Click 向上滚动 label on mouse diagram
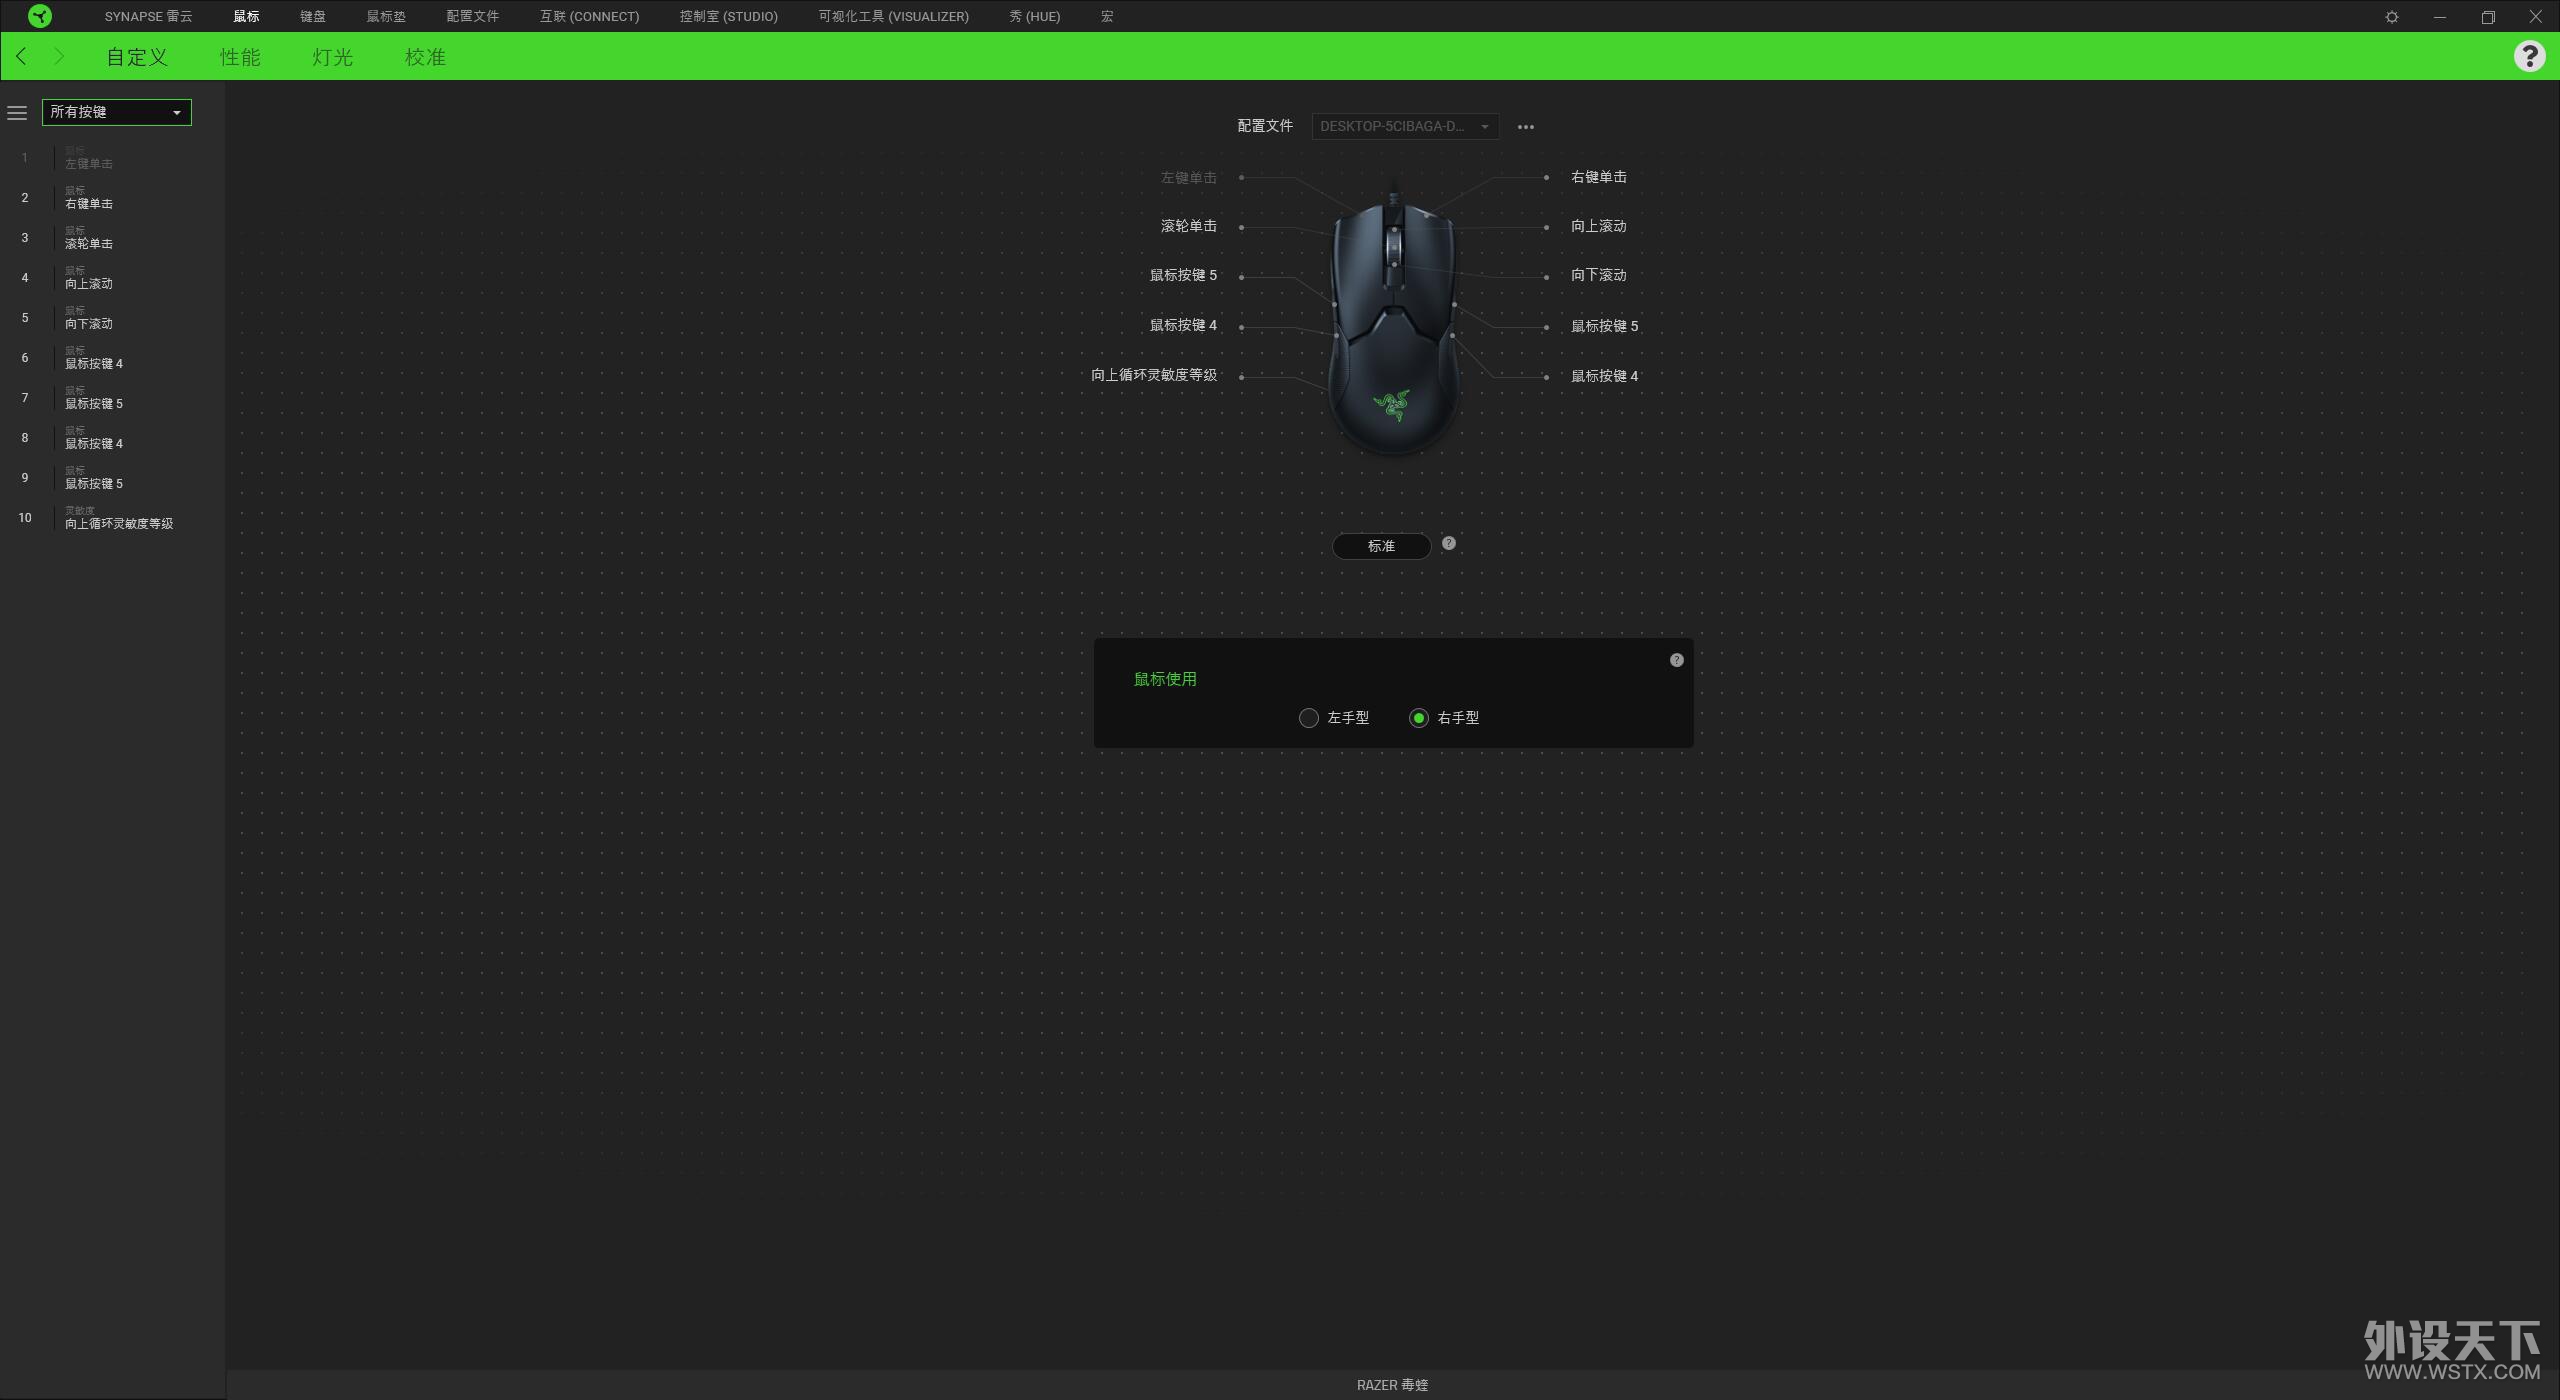Image resolution: width=2560 pixels, height=1400 pixels. [x=1598, y=226]
